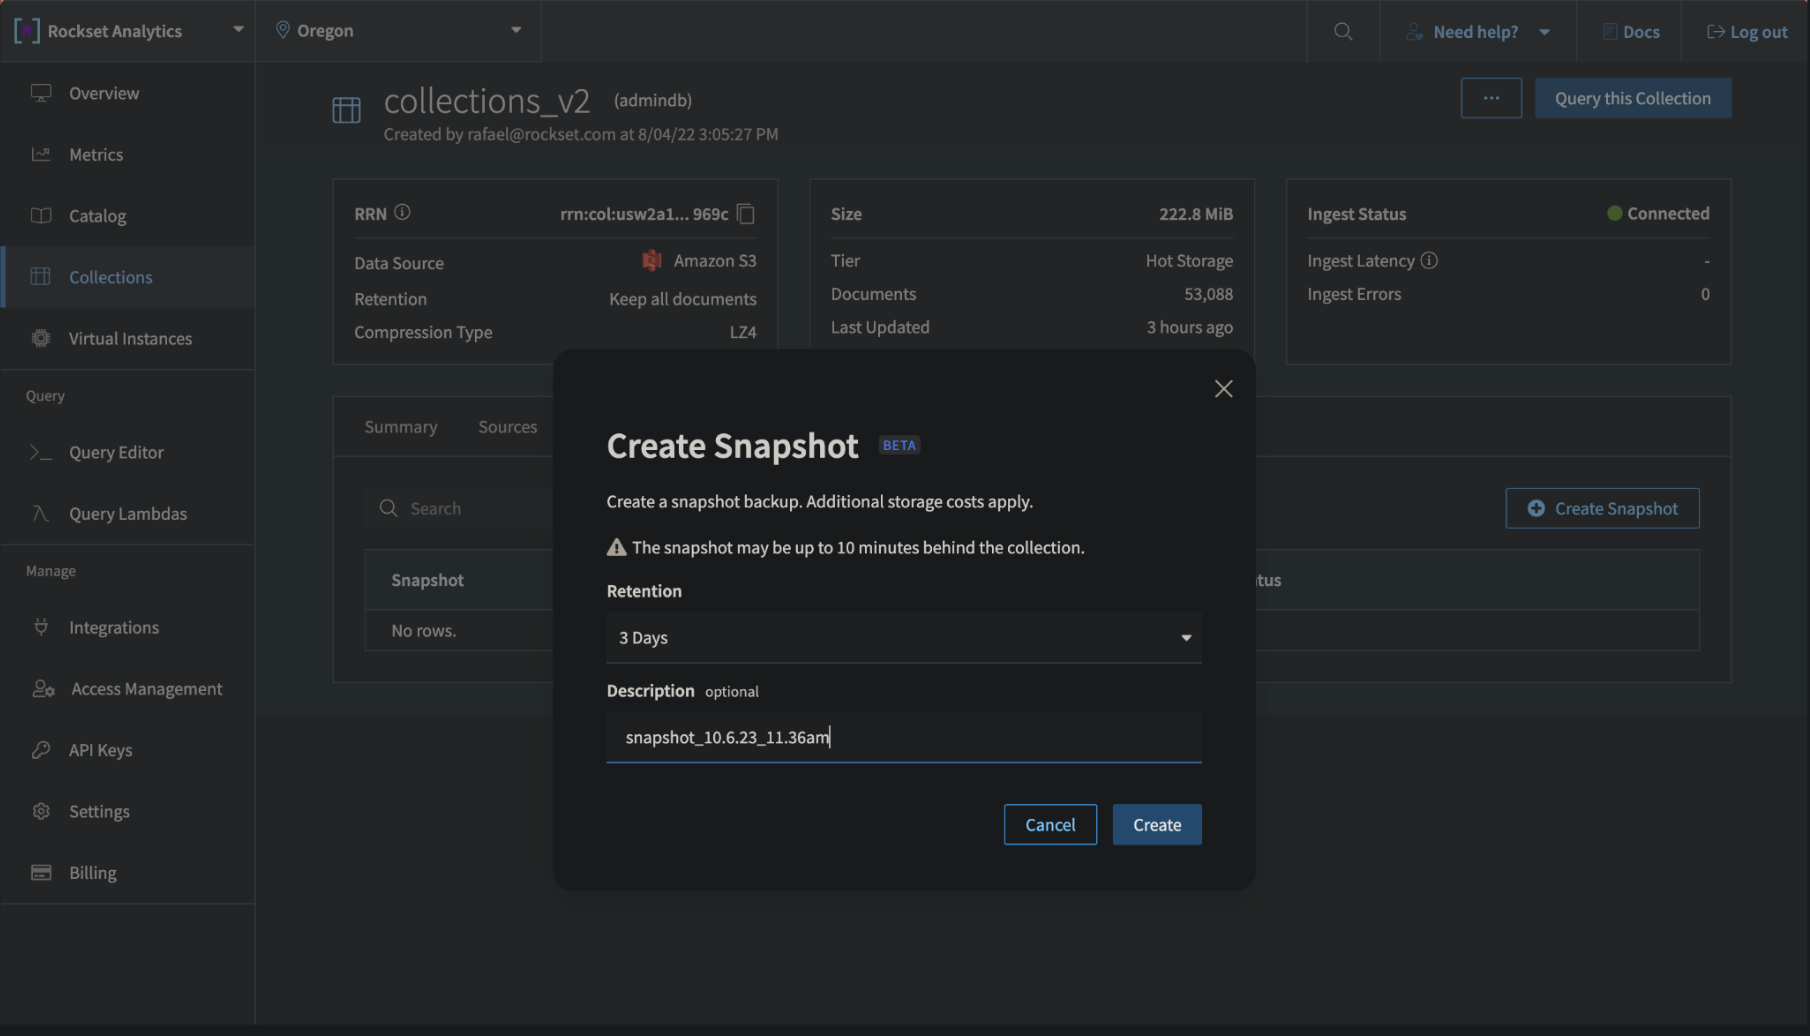Click the 'collections_v2' collection title
This screenshot has height=1036, width=1810.
pyautogui.click(x=487, y=101)
